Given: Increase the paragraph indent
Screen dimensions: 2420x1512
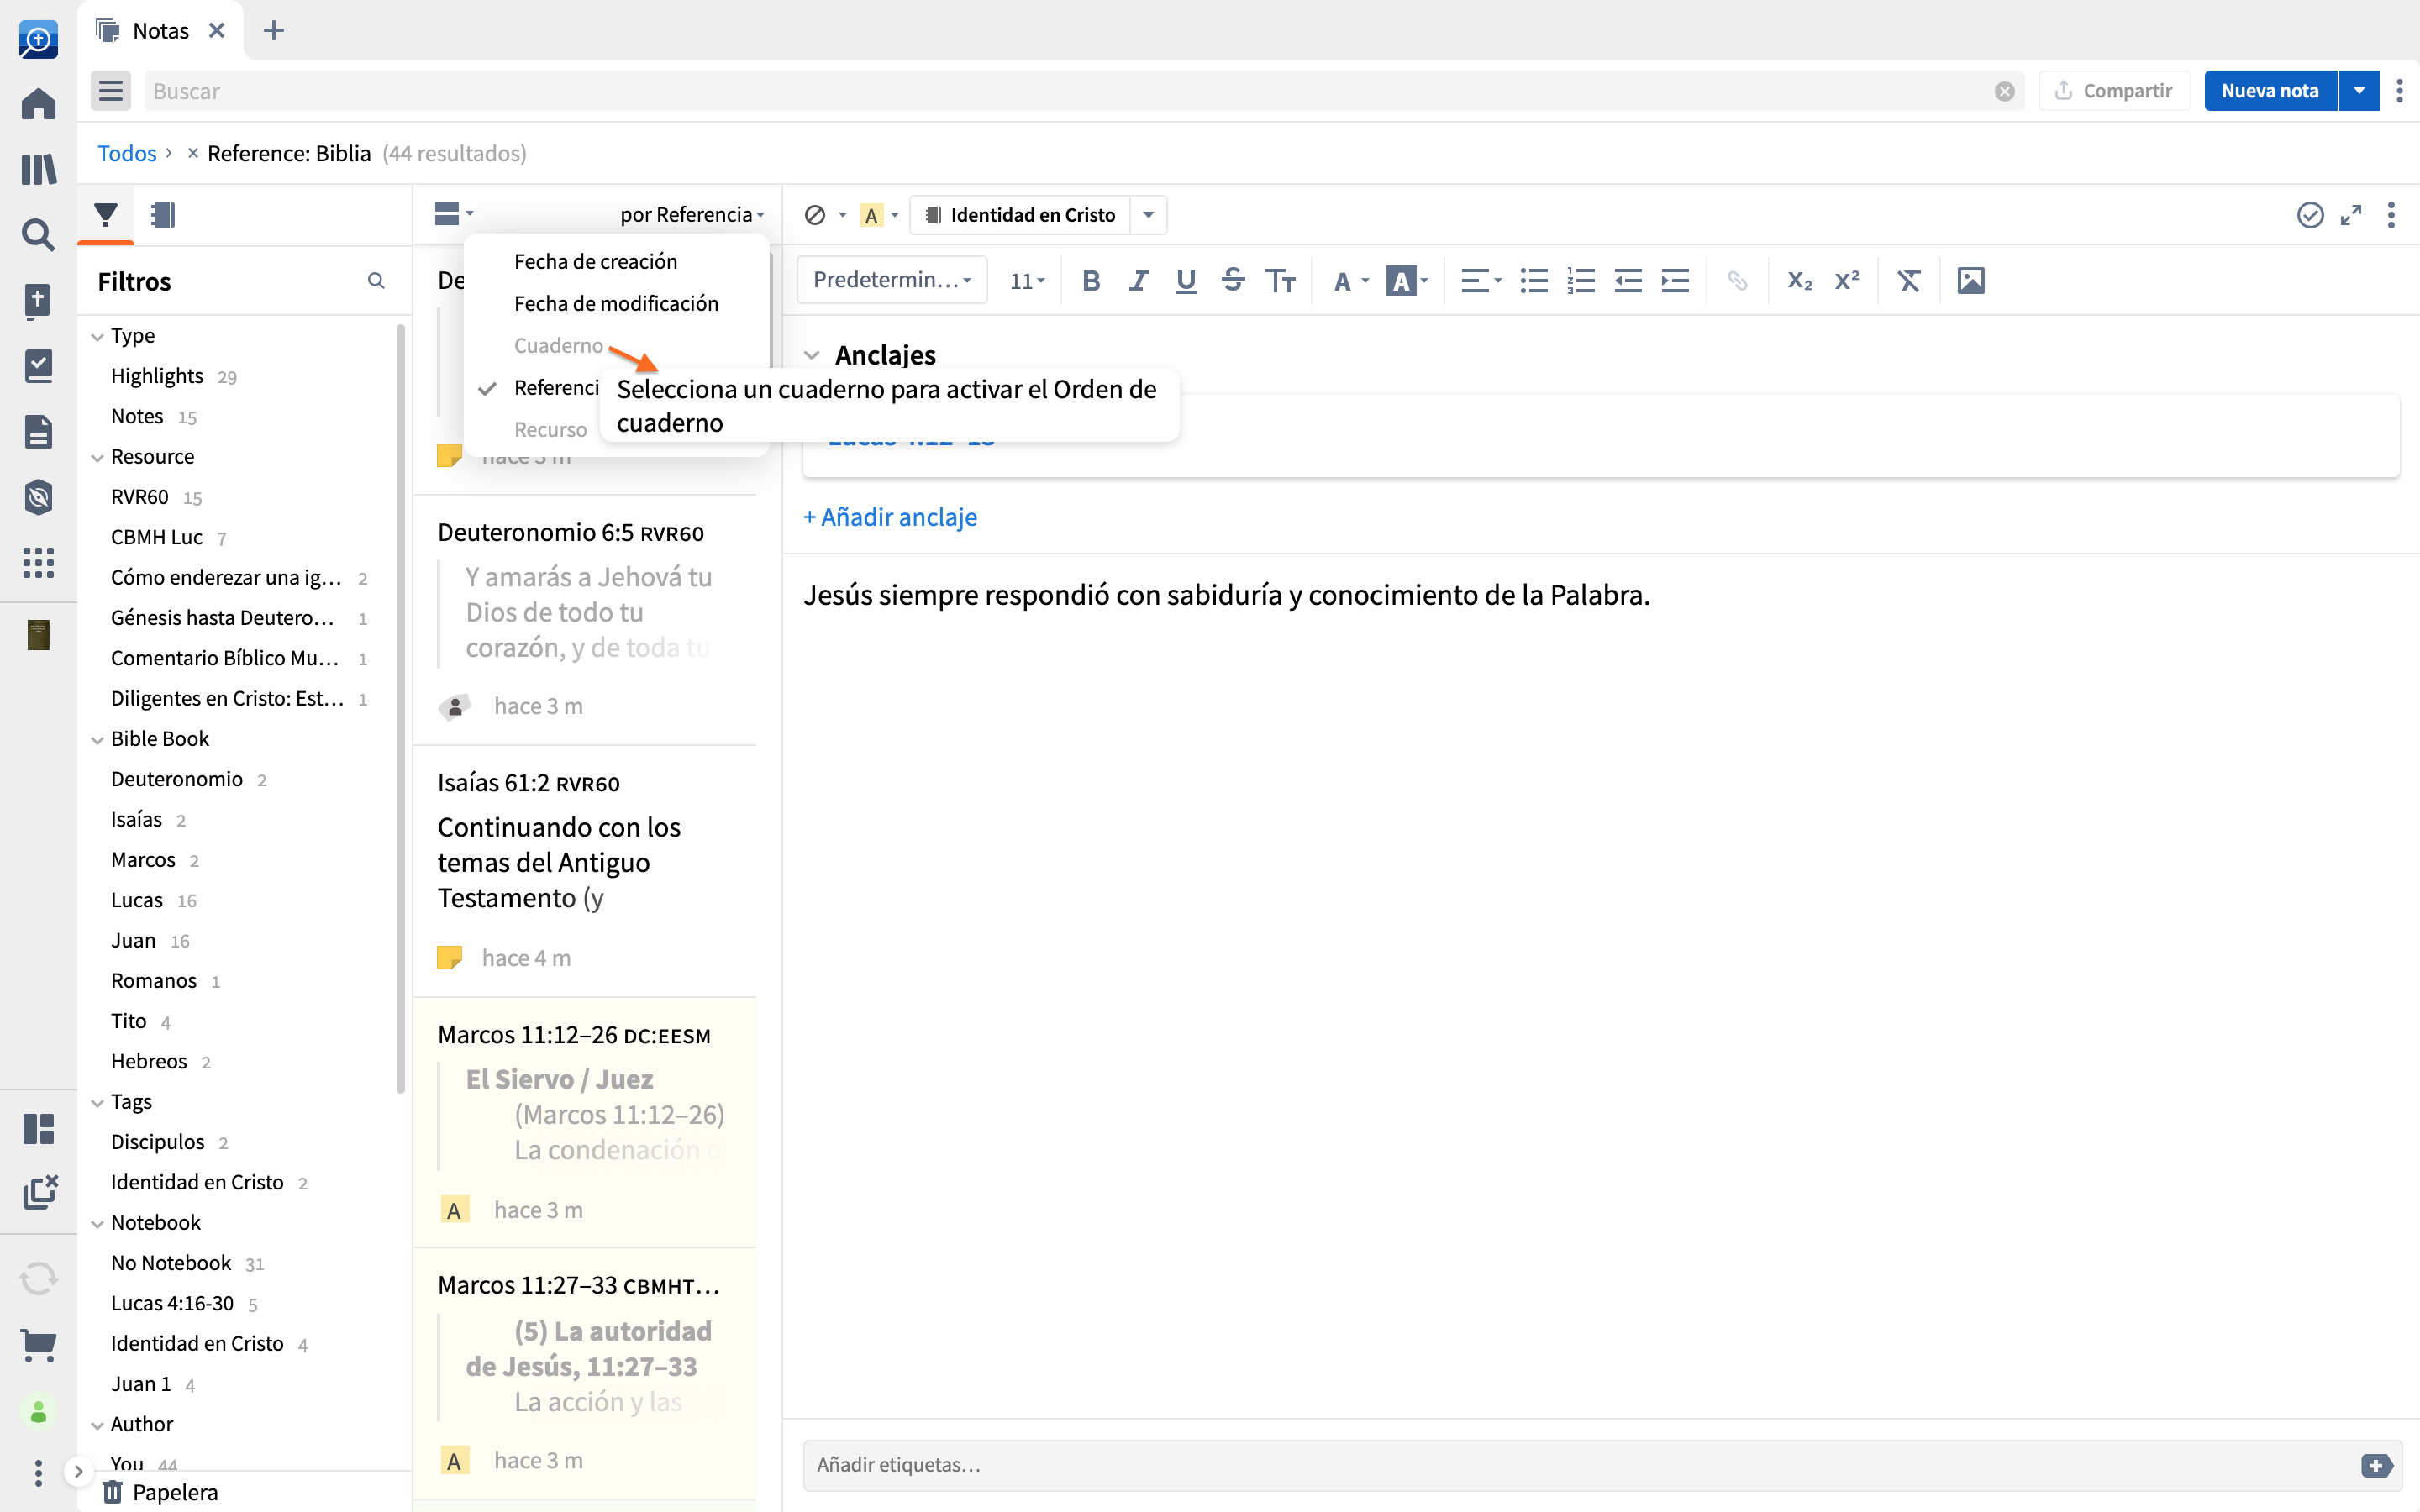Looking at the screenshot, I should [x=1675, y=281].
